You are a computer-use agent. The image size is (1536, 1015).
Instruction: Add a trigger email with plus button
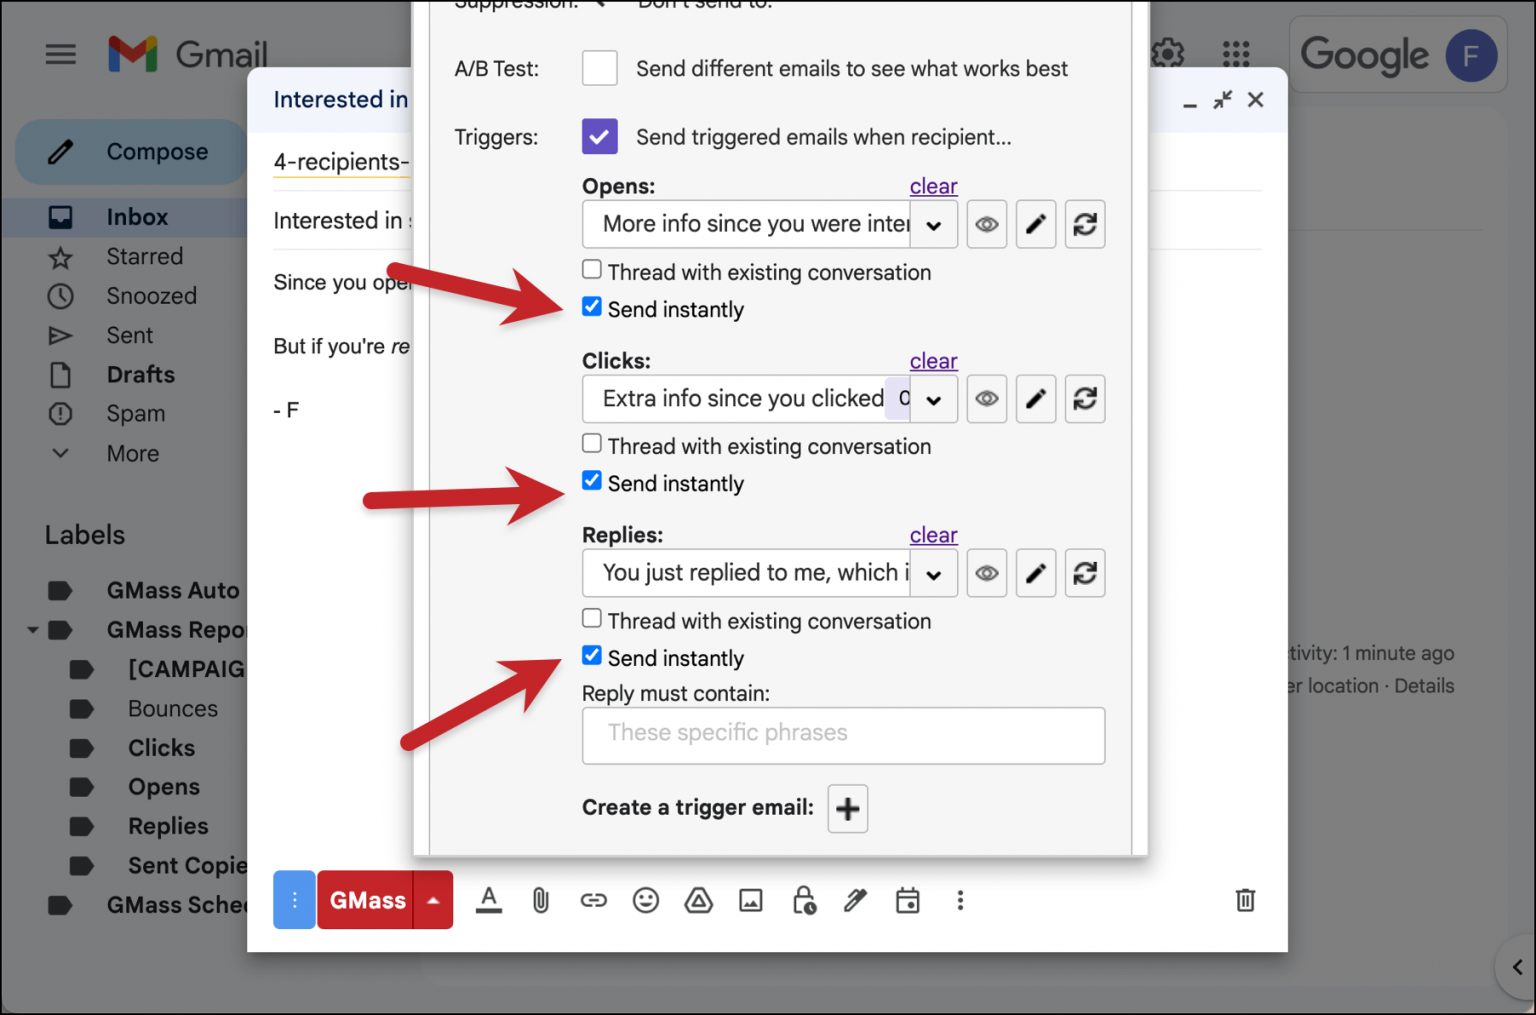847,808
